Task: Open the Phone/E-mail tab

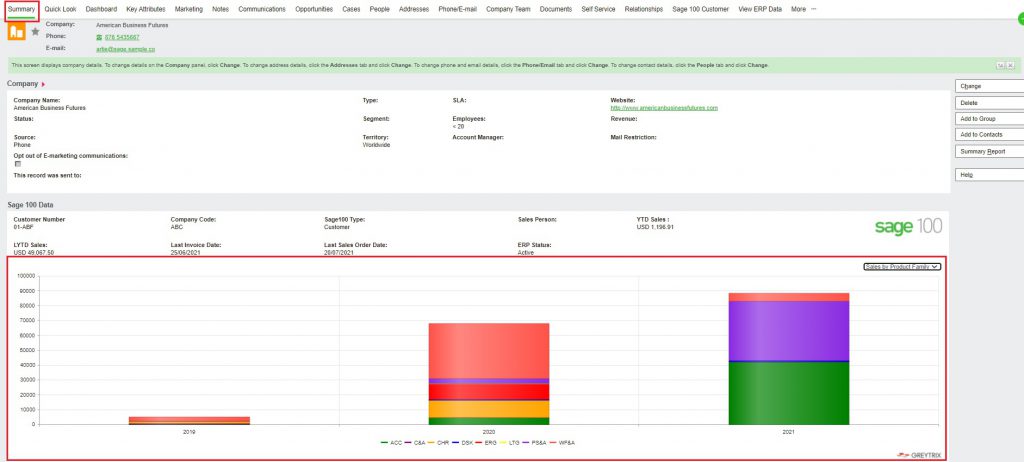Action: tap(458, 9)
